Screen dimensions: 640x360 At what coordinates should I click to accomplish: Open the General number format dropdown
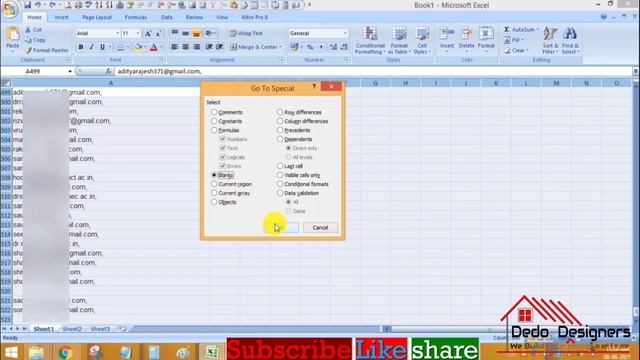click(345, 33)
